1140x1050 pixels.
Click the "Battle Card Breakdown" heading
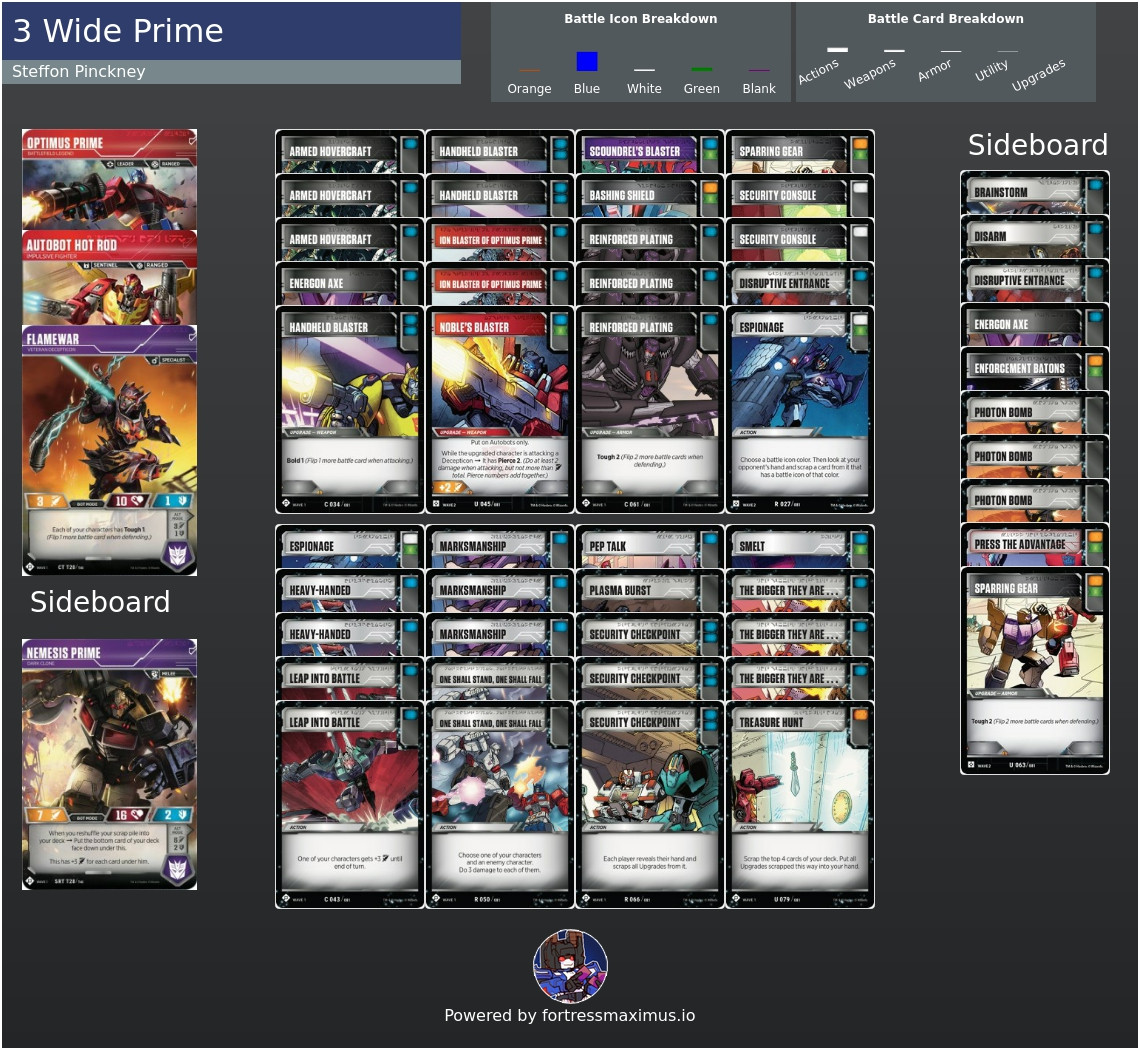945,19
